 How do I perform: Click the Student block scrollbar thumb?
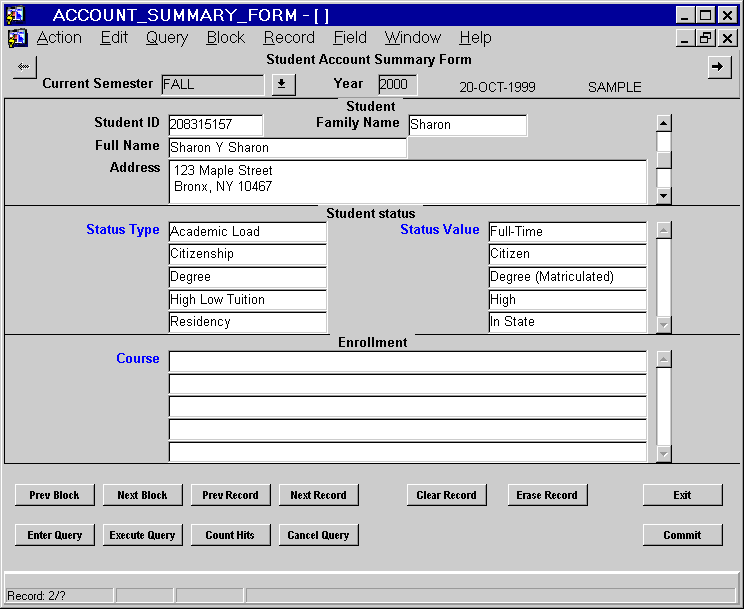(664, 160)
